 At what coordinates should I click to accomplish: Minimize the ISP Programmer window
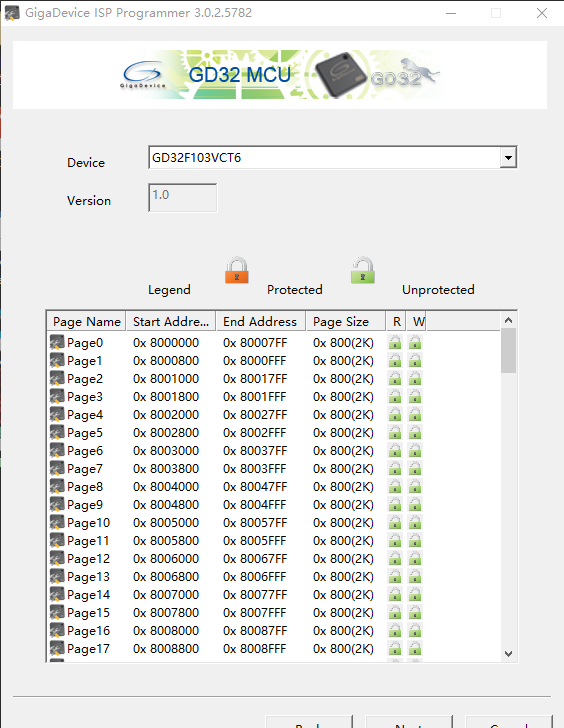tap(451, 13)
